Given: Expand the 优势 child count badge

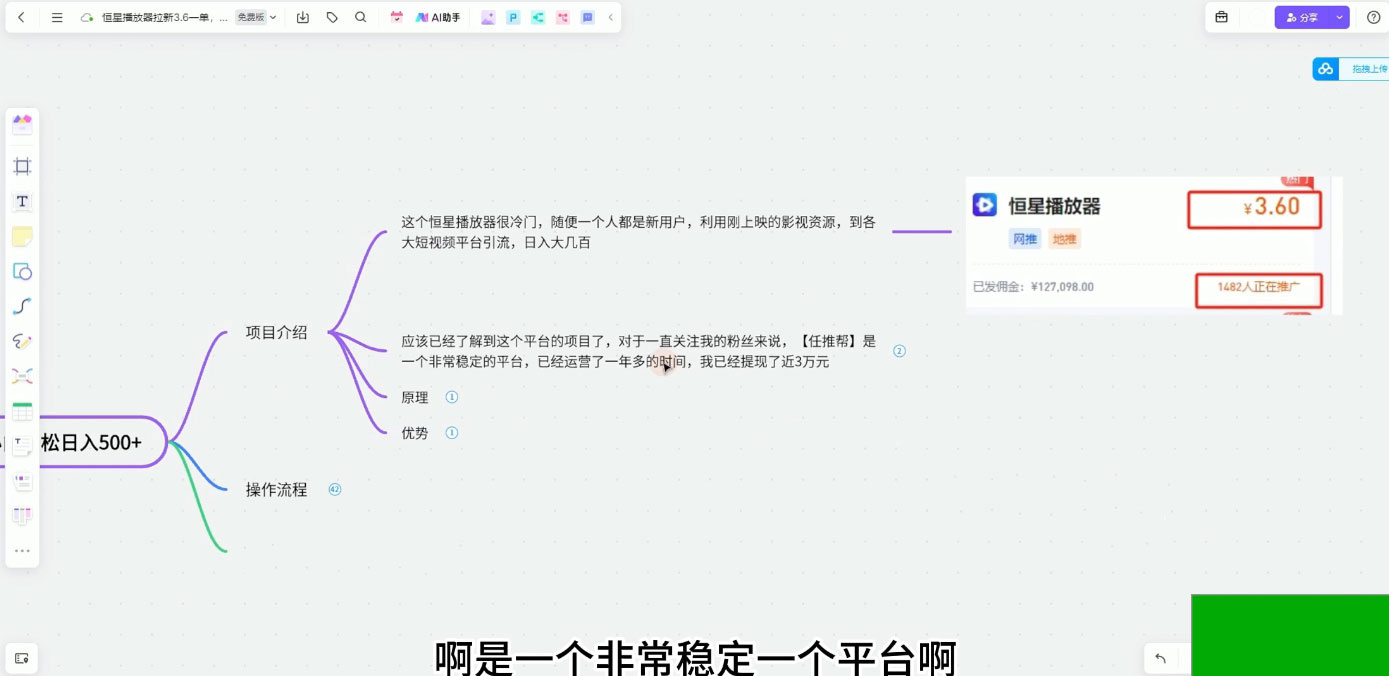Looking at the screenshot, I should [x=451, y=433].
